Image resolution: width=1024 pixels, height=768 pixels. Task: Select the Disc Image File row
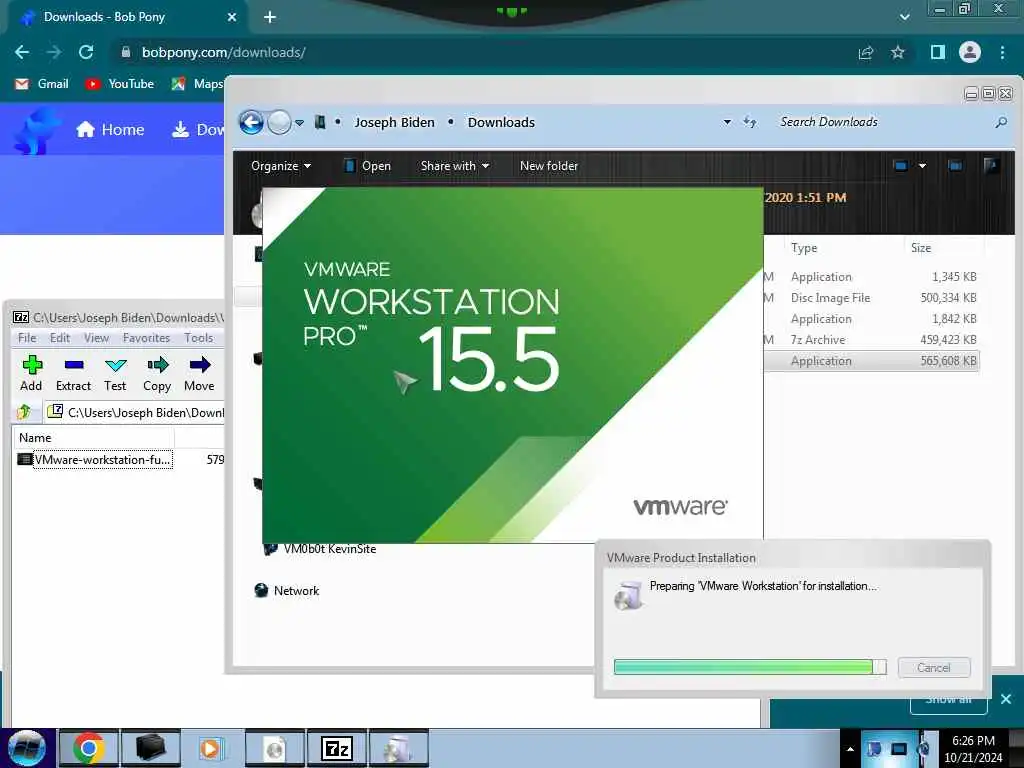(x=872, y=298)
